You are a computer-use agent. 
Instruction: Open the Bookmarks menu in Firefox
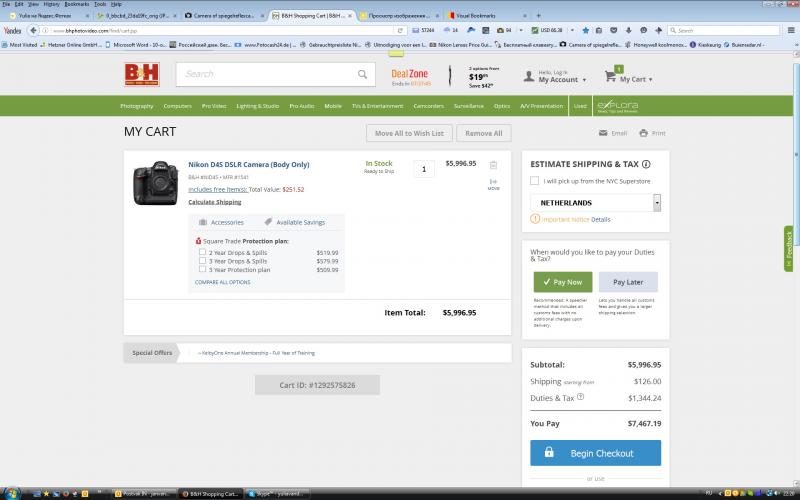pyautogui.click(x=77, y=4)
